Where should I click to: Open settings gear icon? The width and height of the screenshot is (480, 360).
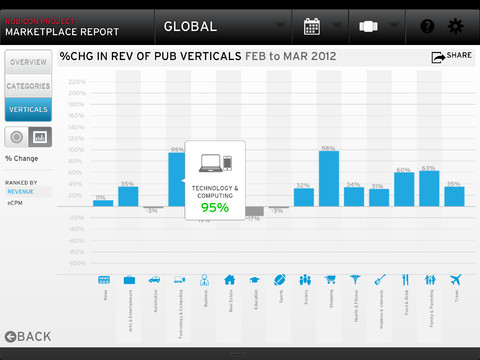coord(455,26)
